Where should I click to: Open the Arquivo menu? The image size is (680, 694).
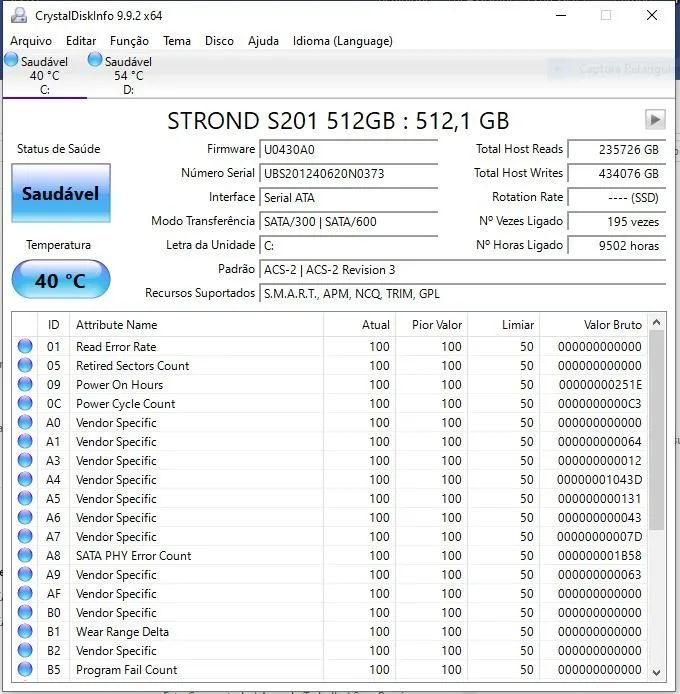31,41
